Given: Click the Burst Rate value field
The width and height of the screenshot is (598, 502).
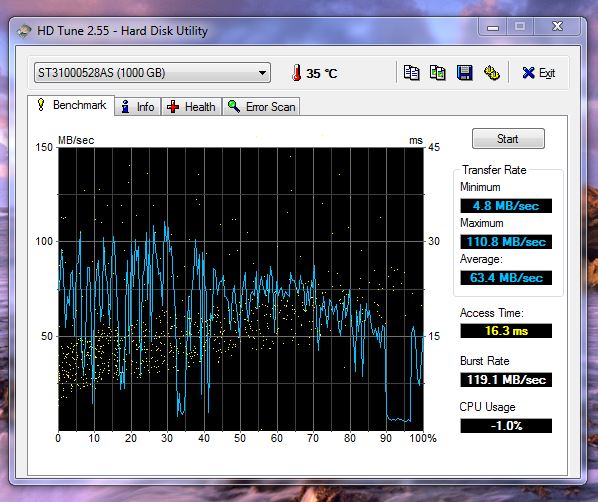Looking at the screenshot, I should (506, 380).
